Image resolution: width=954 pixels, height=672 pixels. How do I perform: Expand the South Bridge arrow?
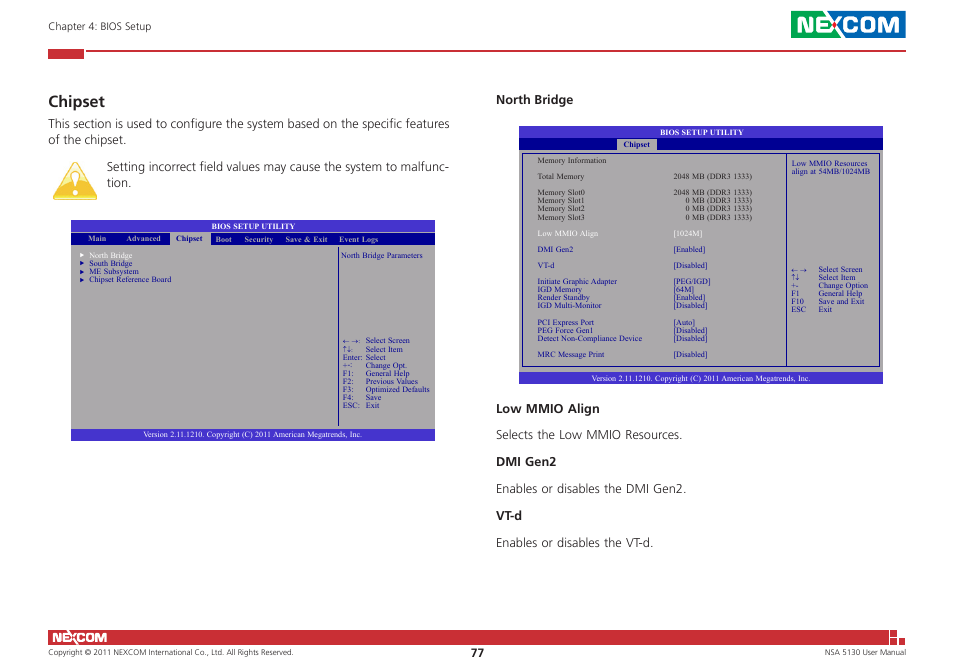82,263
